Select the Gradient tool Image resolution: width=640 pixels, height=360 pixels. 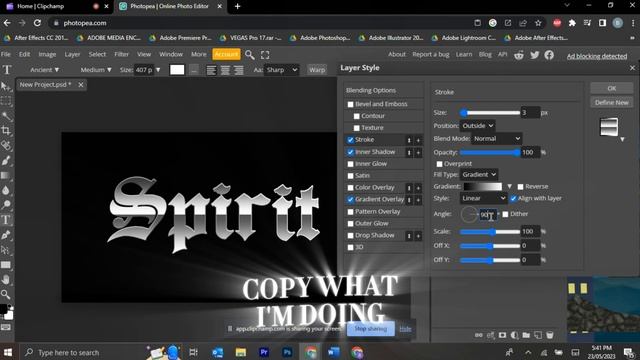[6, 176]
